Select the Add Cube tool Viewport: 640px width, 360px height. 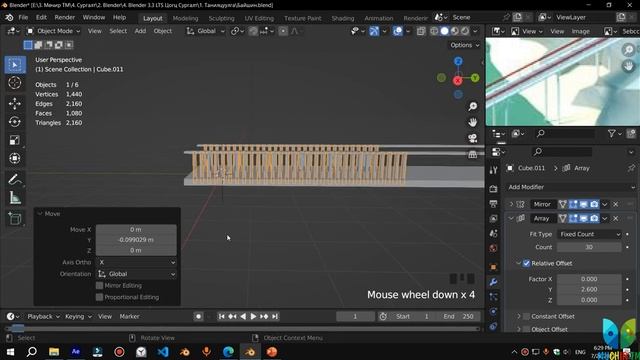pos(15,219)
